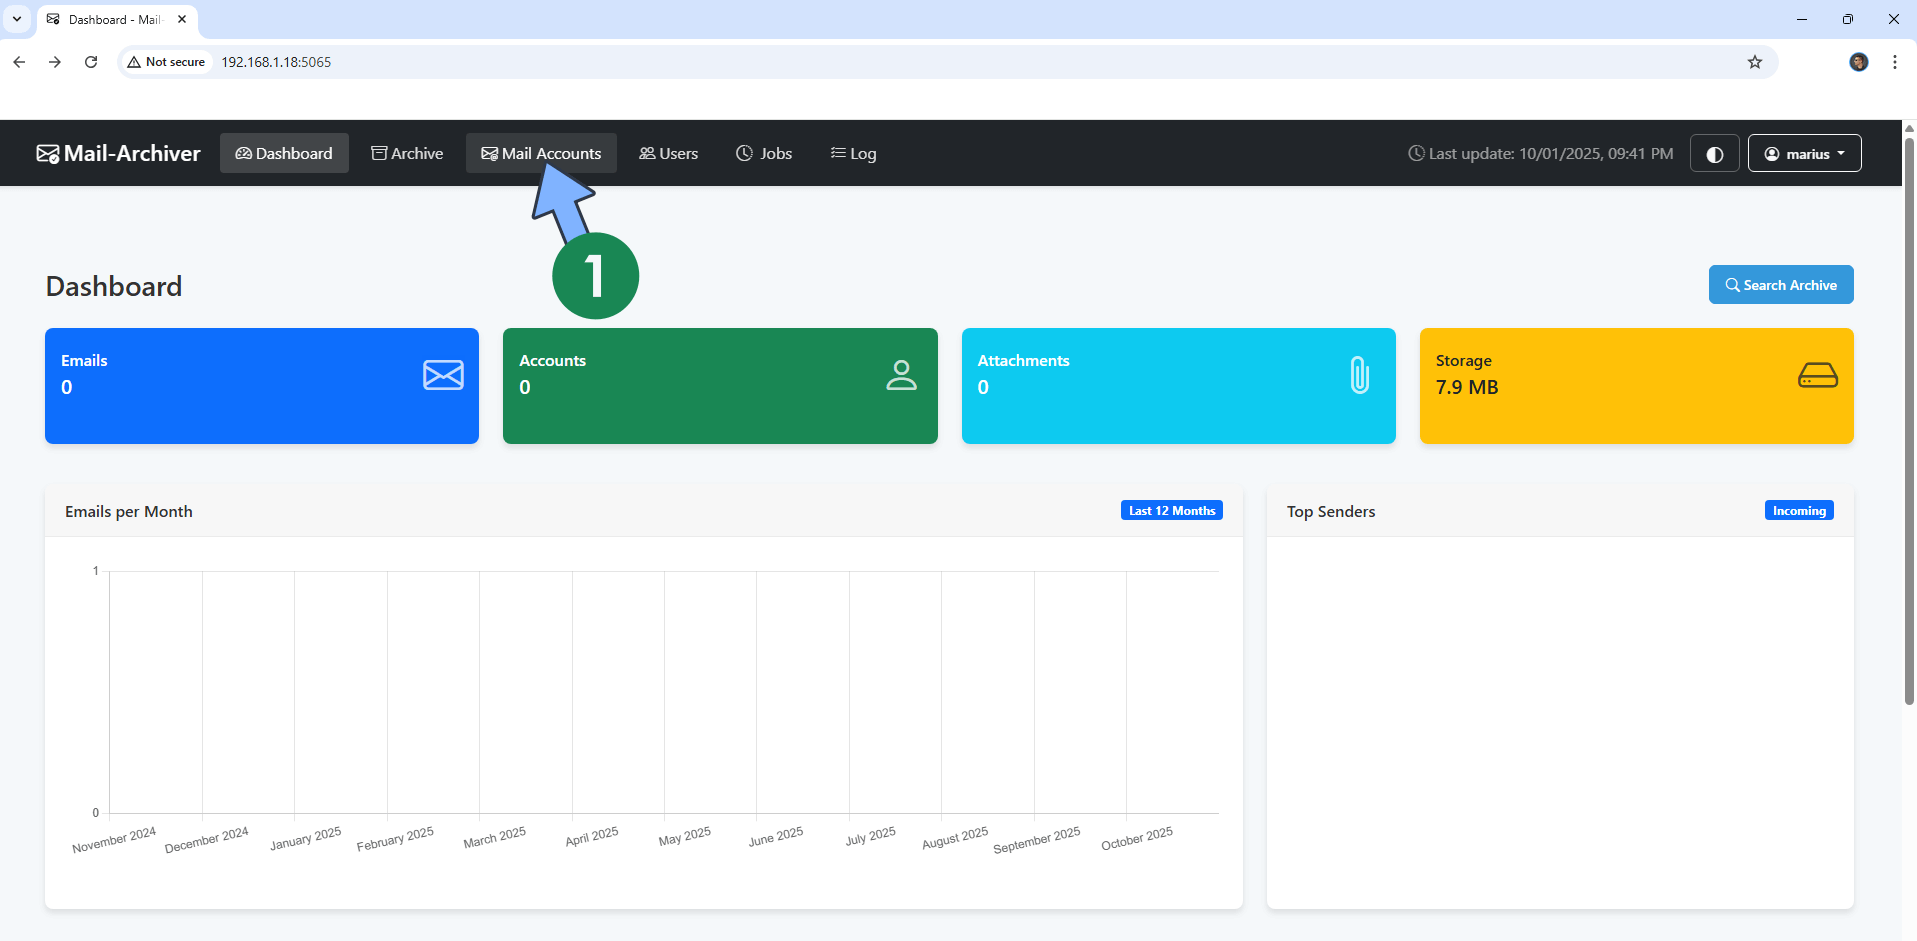
Task: Toggle dark mode with the contrast icon
Action: 1714,154
